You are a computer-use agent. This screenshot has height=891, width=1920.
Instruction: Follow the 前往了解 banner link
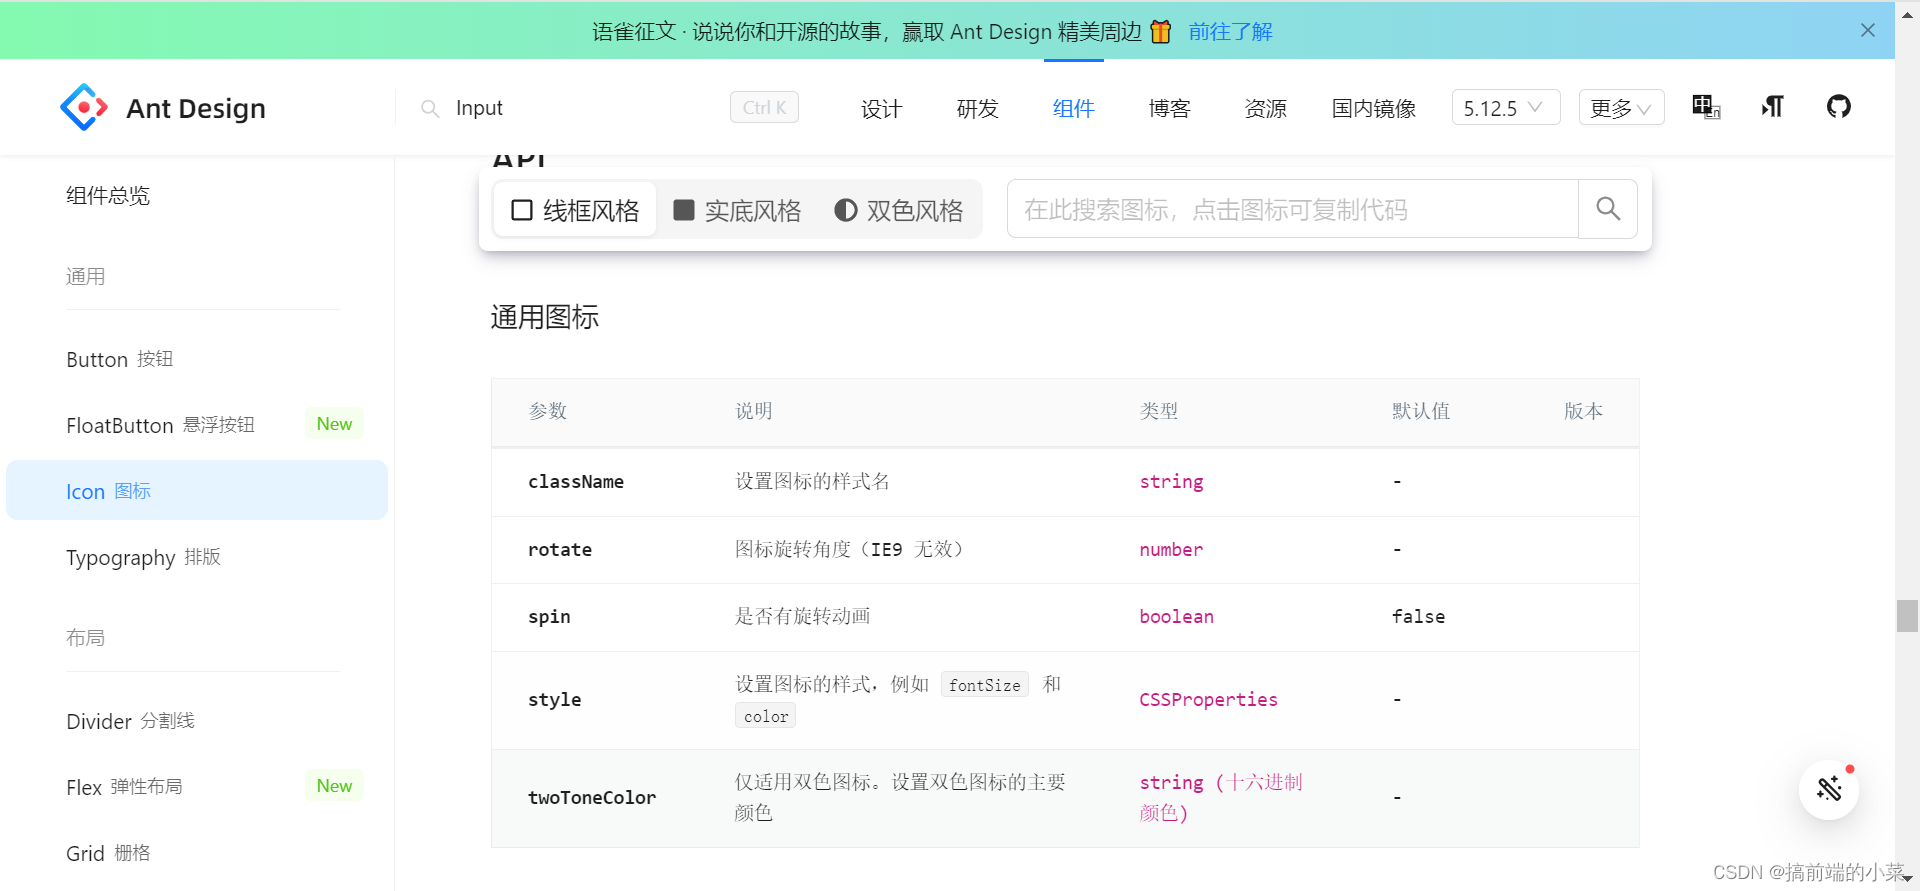[x=1230, y=32]
